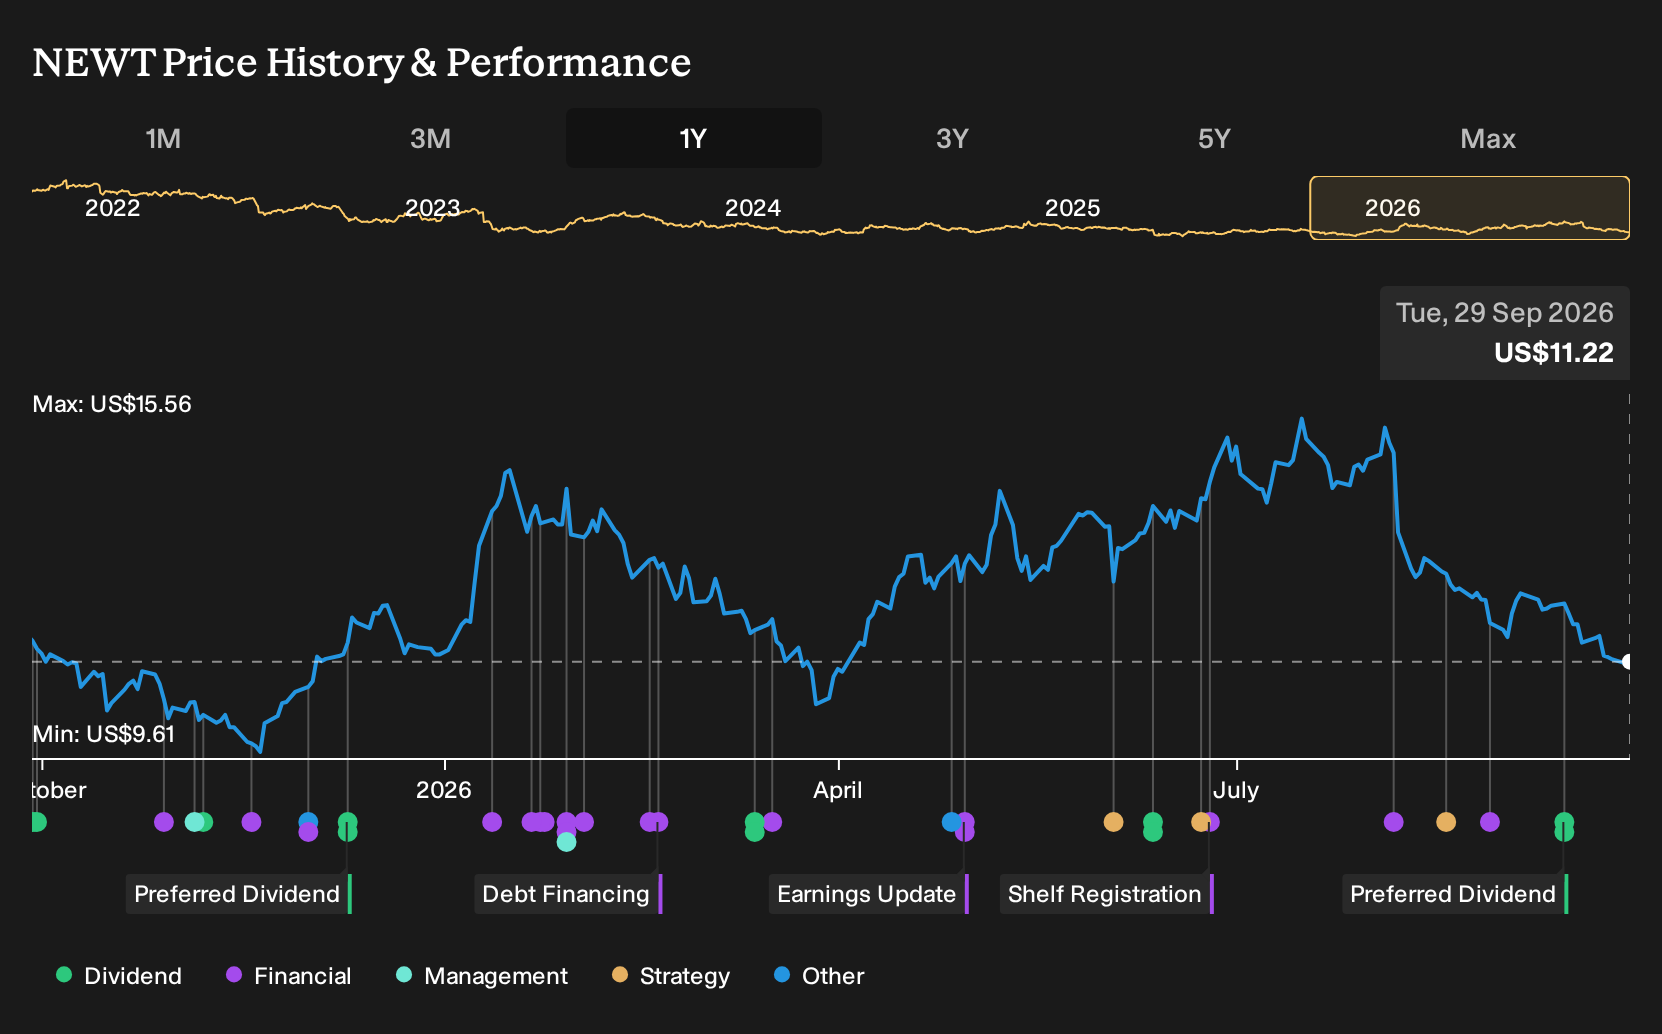Open Preferred Dividend label after July
The width and height of the screenshot is (1662, 1034).
pos(1455,894)
